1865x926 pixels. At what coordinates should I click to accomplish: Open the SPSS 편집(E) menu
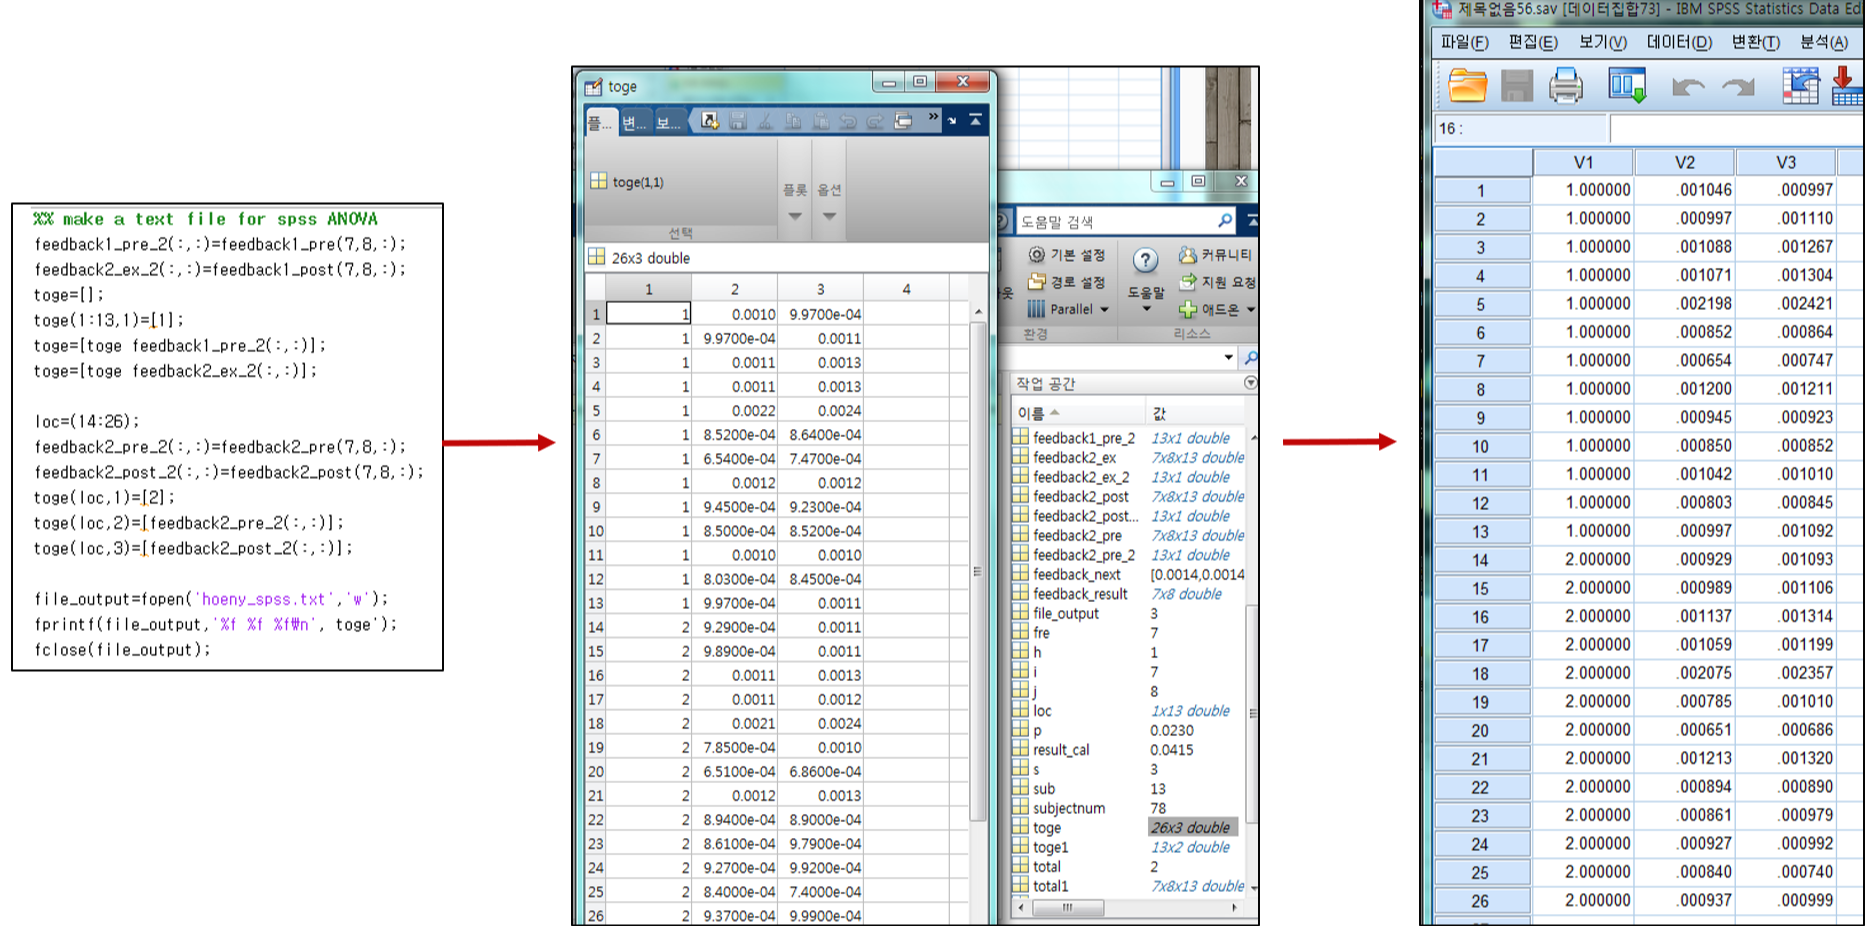point(1533,42)
